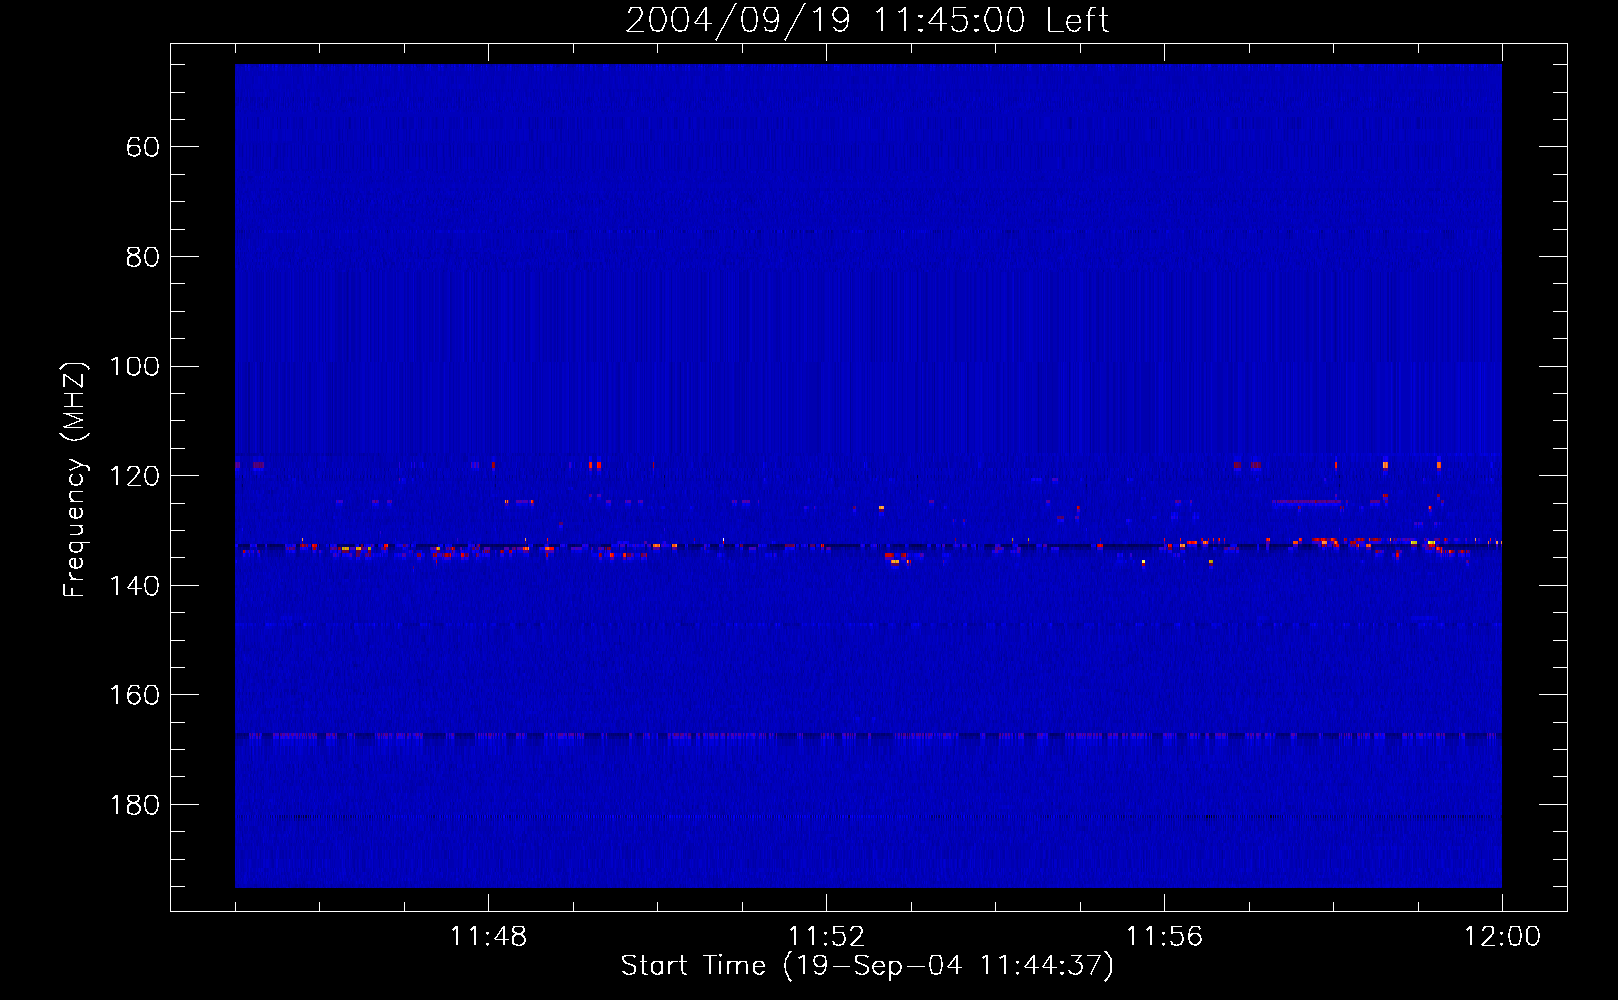
Task: Click the 11:56 time tick label
Action: click(x=1164, y=937)
